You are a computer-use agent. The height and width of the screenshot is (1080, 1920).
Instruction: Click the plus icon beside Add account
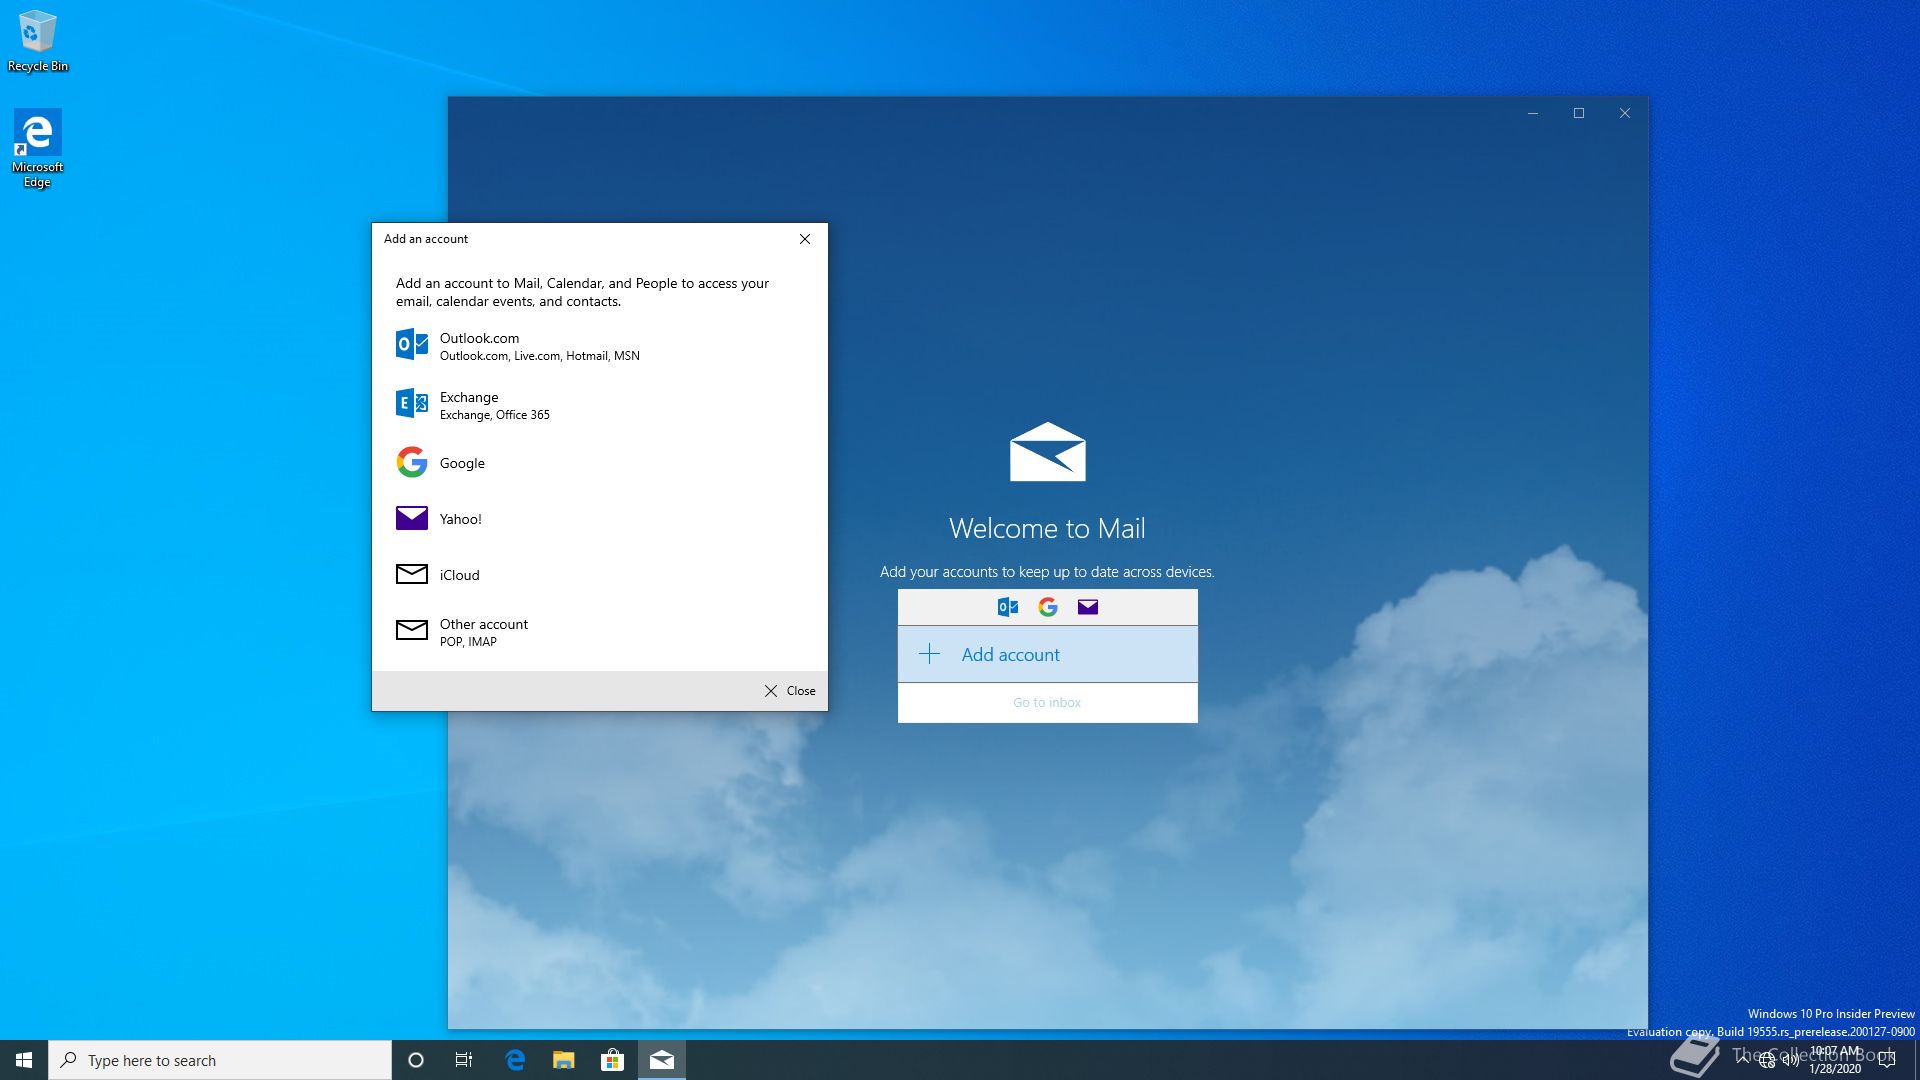coord(929,654)
